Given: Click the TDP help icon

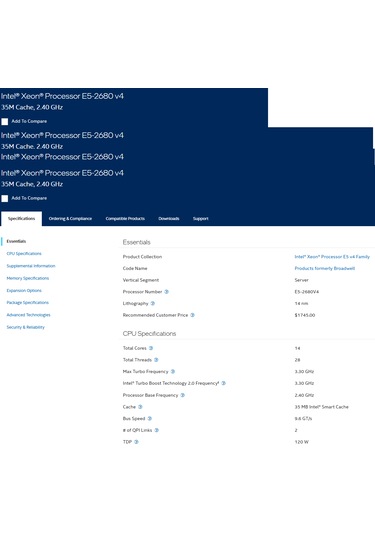Looking at the screenshot, I should pos(136,442).
